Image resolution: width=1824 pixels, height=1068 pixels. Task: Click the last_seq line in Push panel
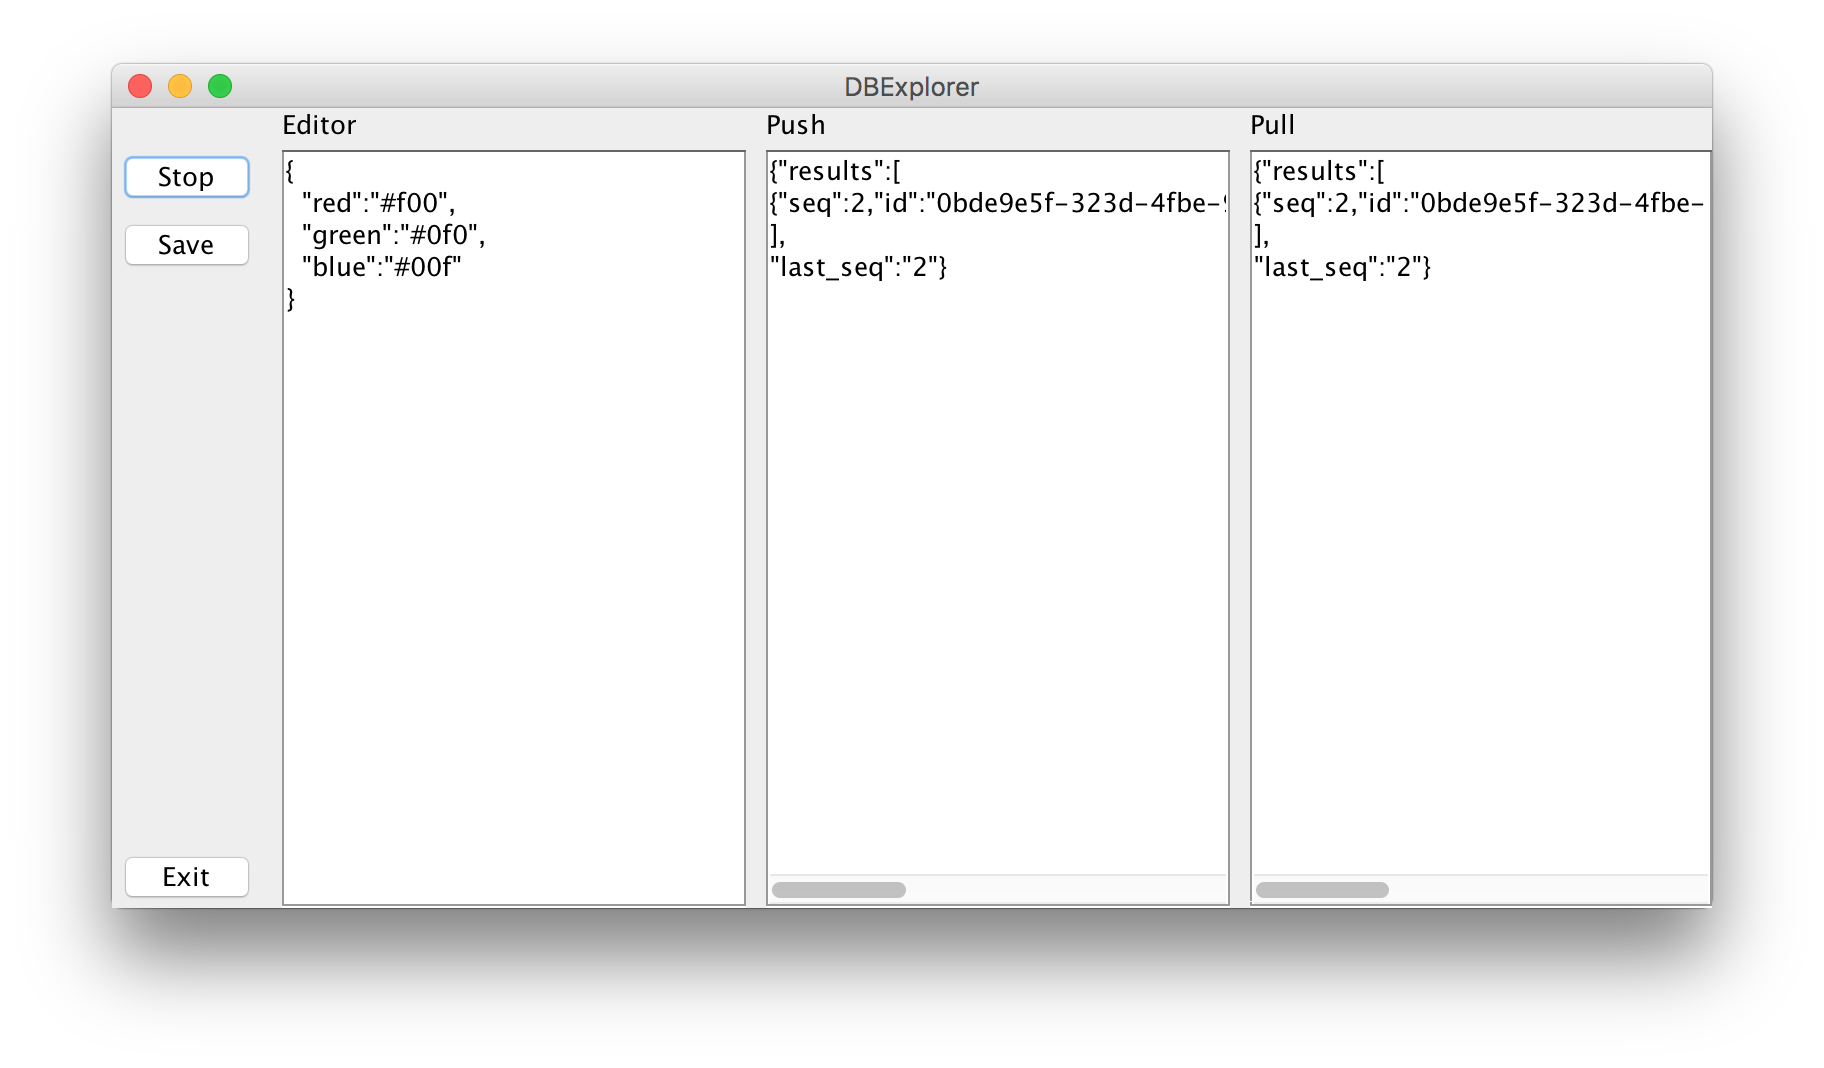click(858, 267)
